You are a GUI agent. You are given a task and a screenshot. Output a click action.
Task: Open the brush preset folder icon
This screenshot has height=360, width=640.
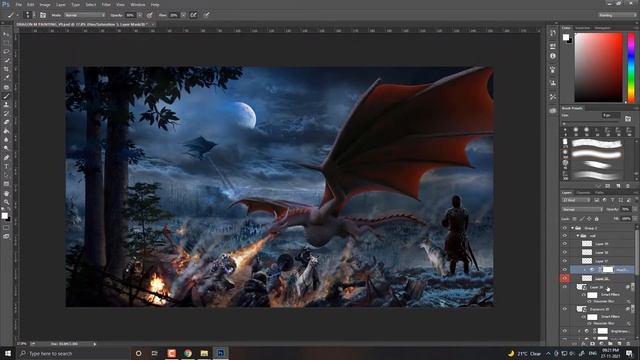tap(628, 119)
